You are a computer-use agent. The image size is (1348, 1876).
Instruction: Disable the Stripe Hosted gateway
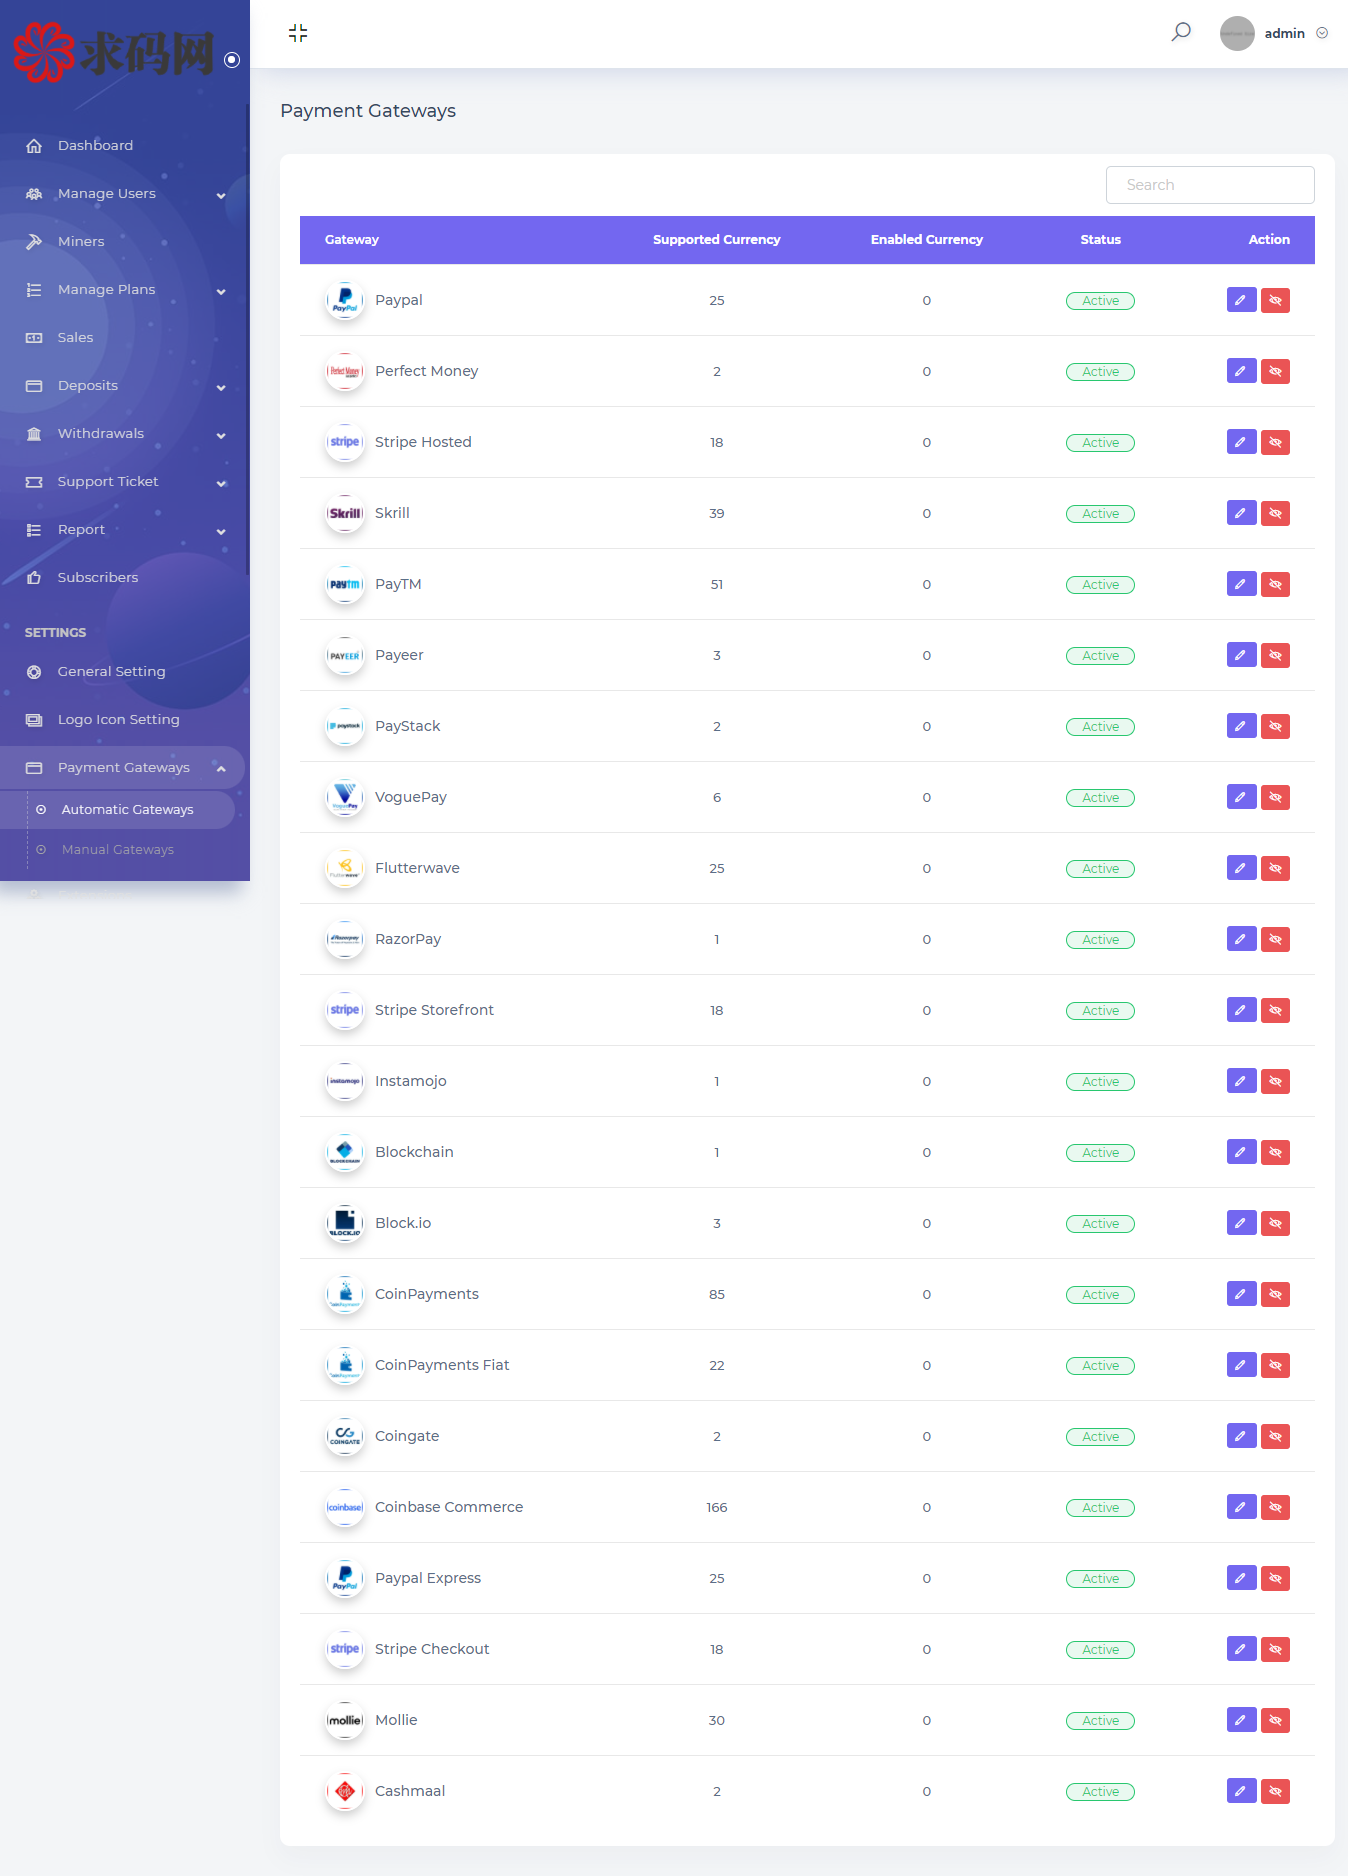(x=1275, y=442)
